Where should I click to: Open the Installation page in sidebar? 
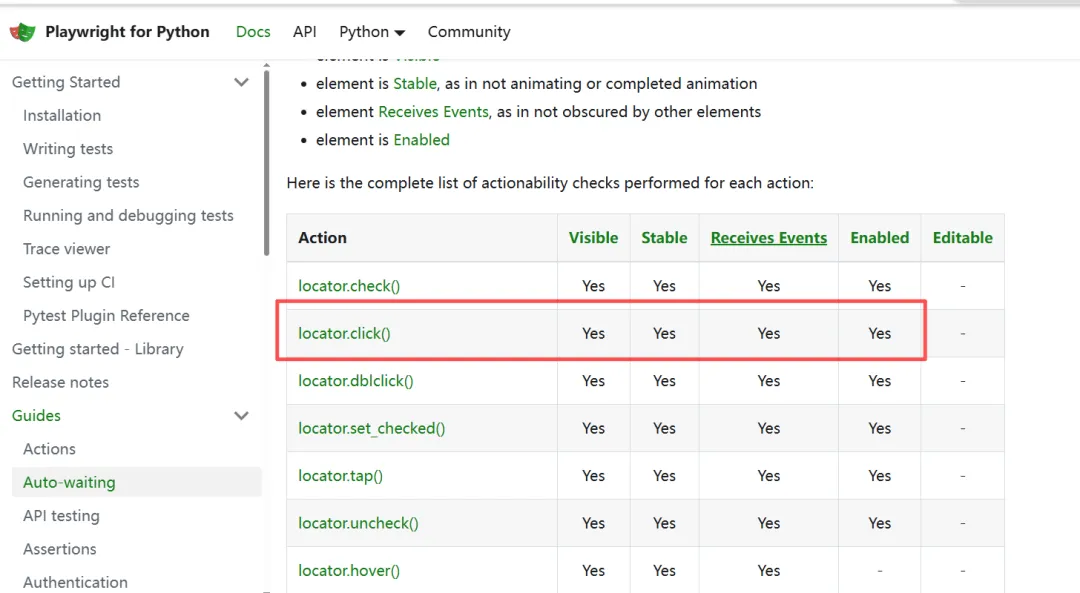point(62,115)
